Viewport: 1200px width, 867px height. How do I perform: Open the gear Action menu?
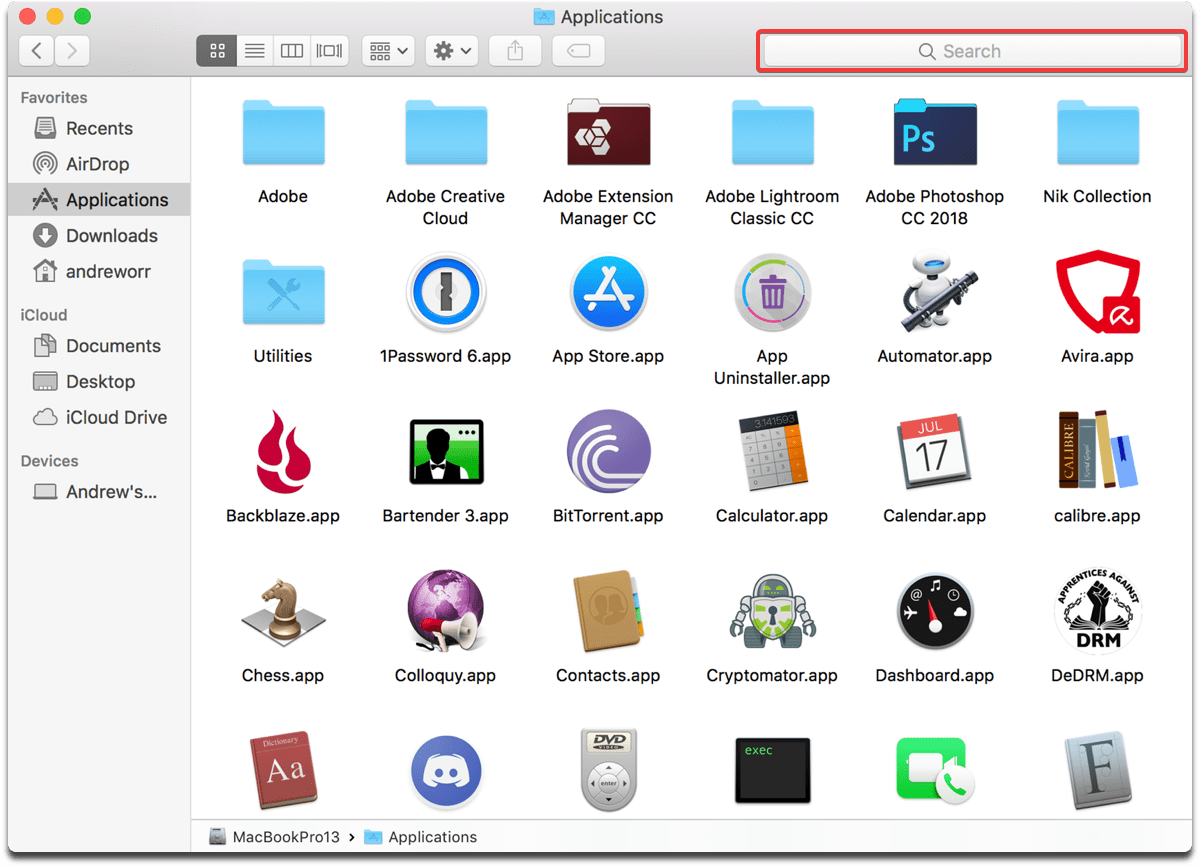click(x=453, y=51)
